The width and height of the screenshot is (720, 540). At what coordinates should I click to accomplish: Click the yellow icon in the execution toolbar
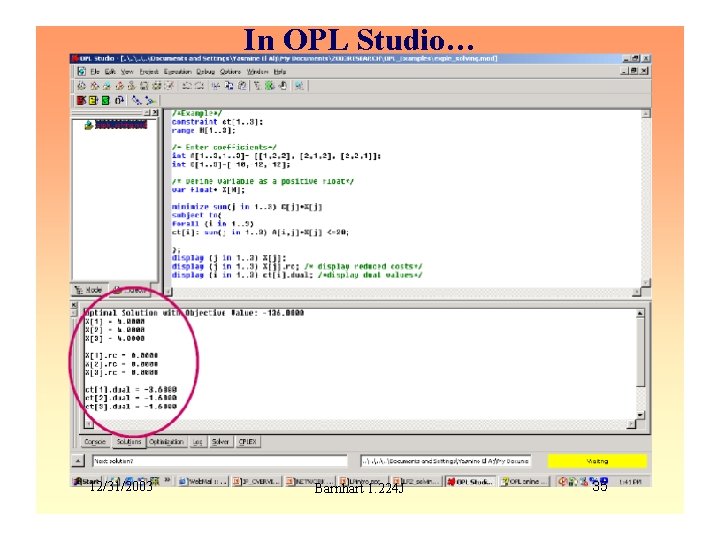click(x=94, y=100)
